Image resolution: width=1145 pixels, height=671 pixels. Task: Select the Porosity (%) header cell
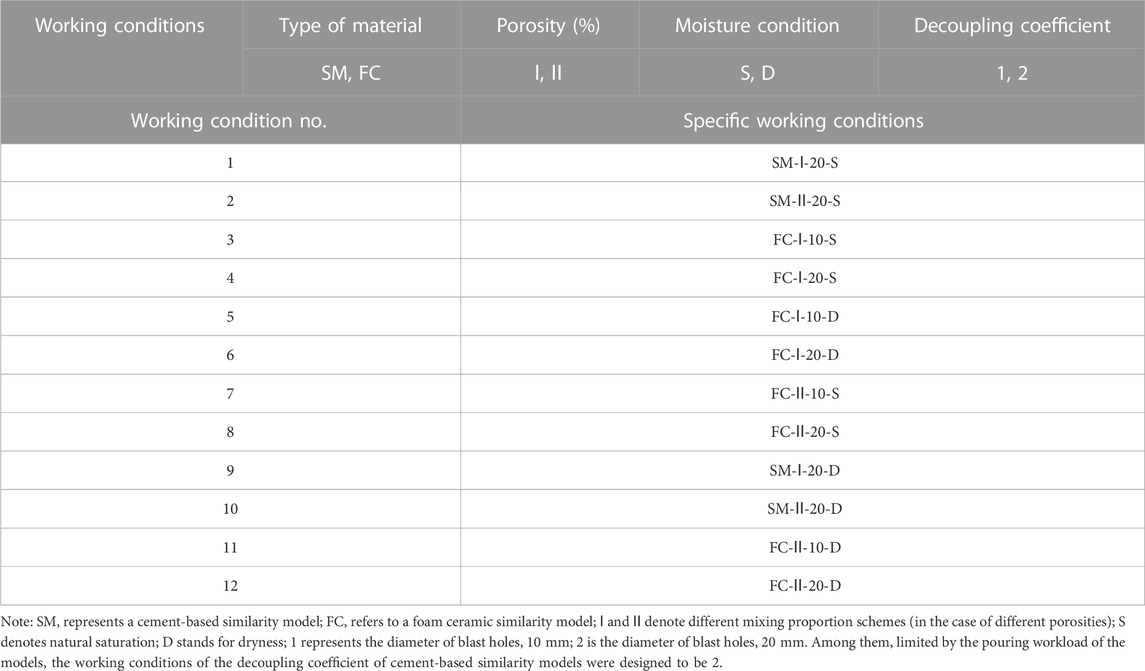coord(548,26)
